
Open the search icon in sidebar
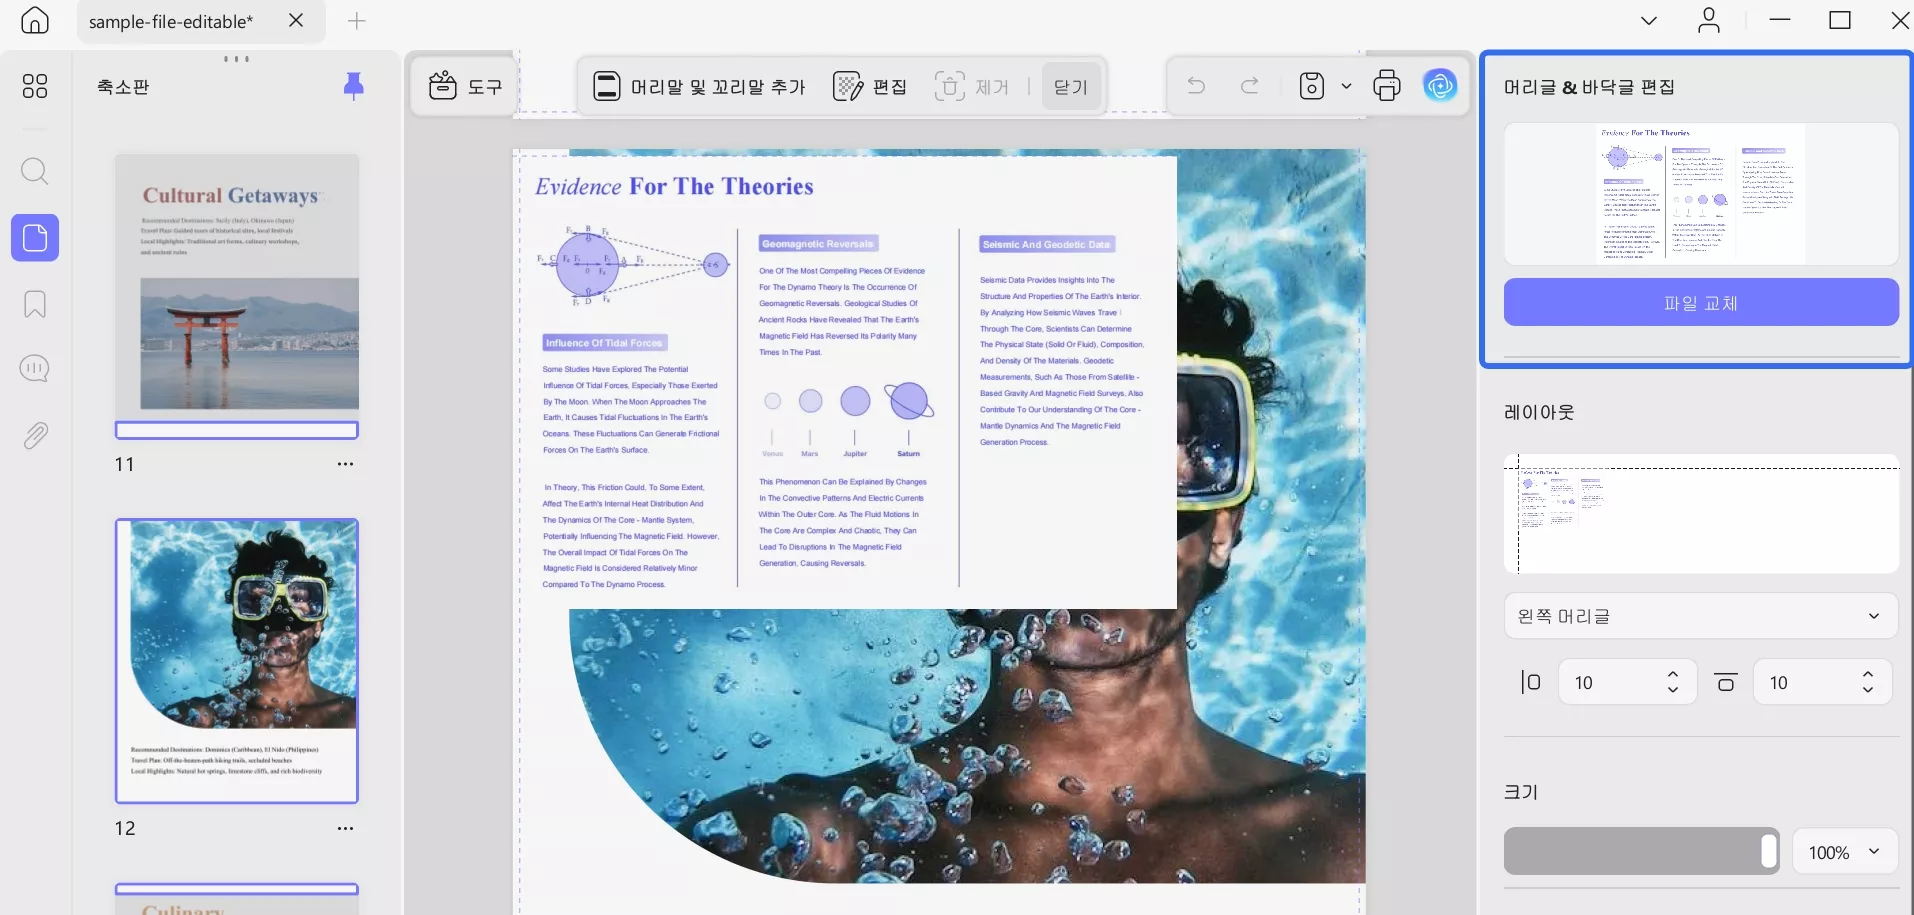point(35,171)
